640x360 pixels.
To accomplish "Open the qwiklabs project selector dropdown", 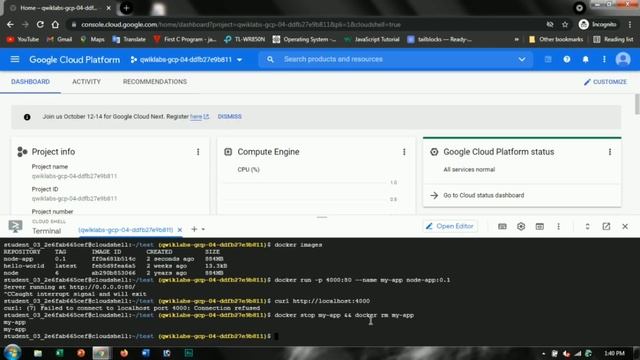I will [x=186, y=60].
